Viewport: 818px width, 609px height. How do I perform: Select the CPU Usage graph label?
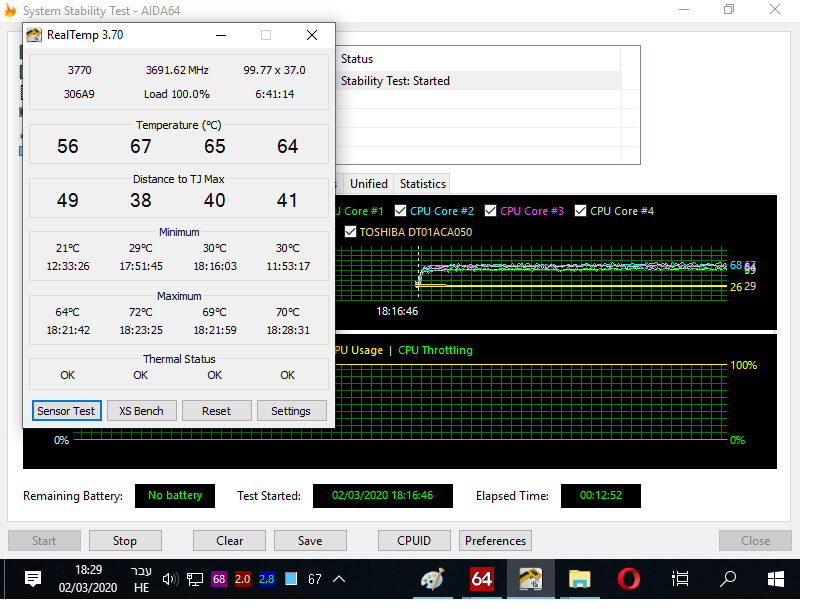[x=359, y=350]
